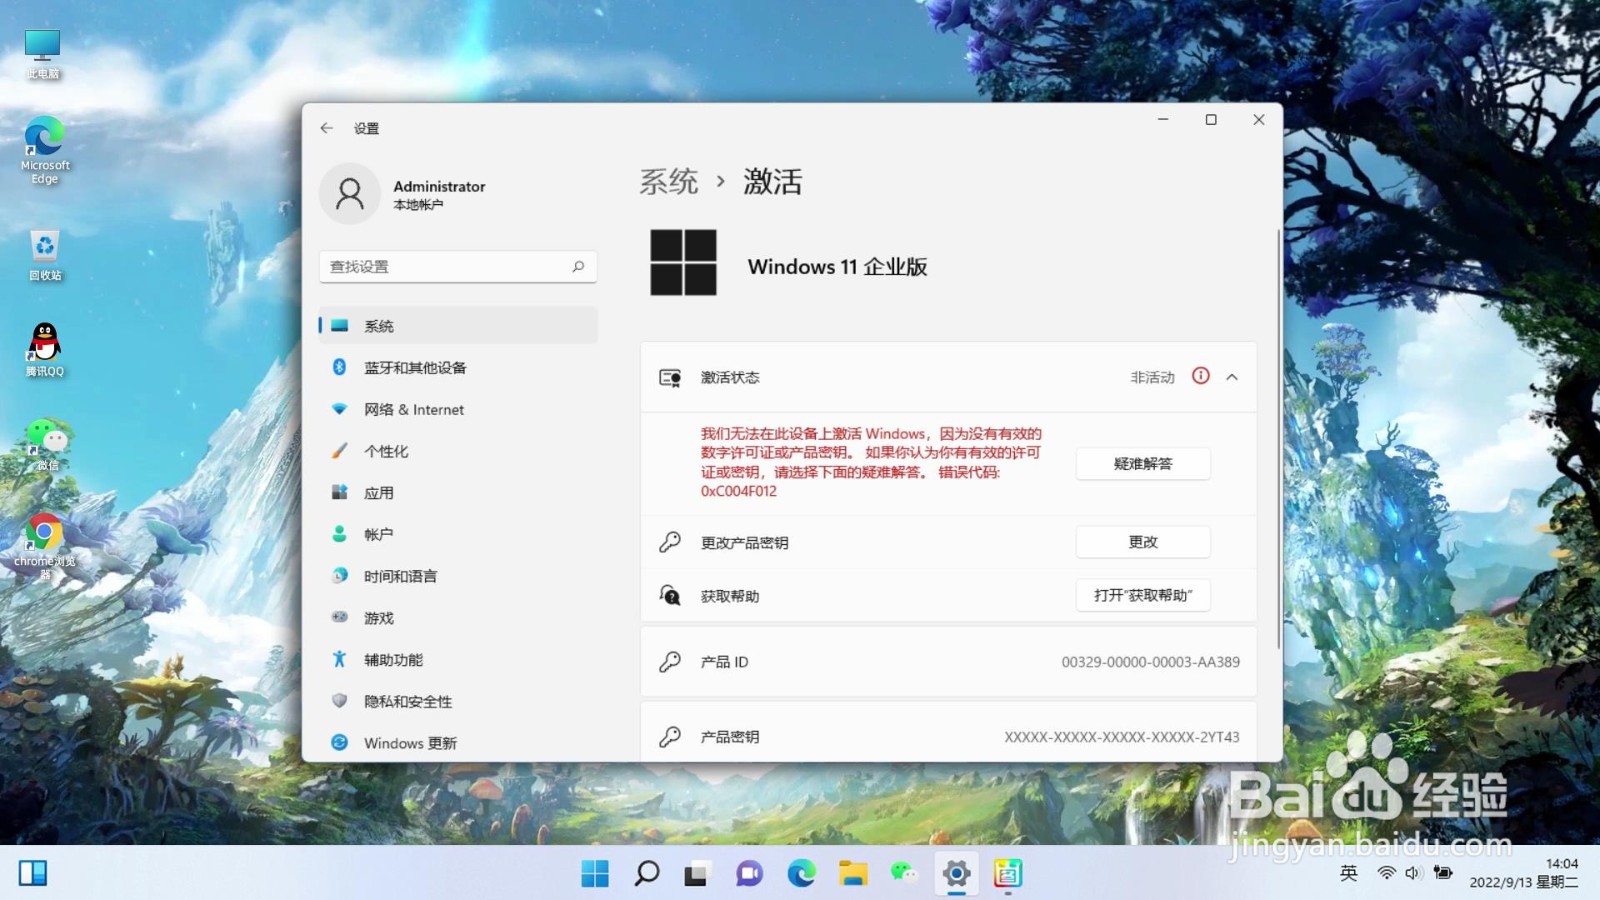Click the key icon beside 产品 ID
This screenshot has width=1600, height=900.
pyautogui.click(x=670, y=662)
